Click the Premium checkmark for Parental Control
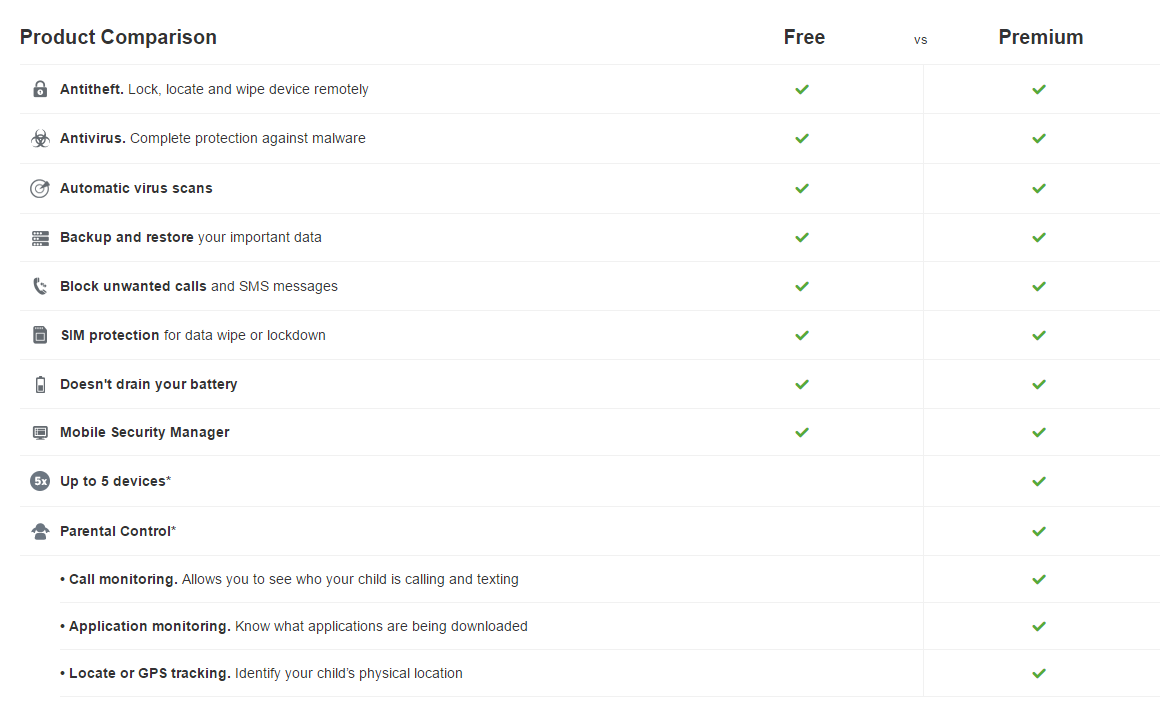The image size is (1172, 708). point(1039,531)
